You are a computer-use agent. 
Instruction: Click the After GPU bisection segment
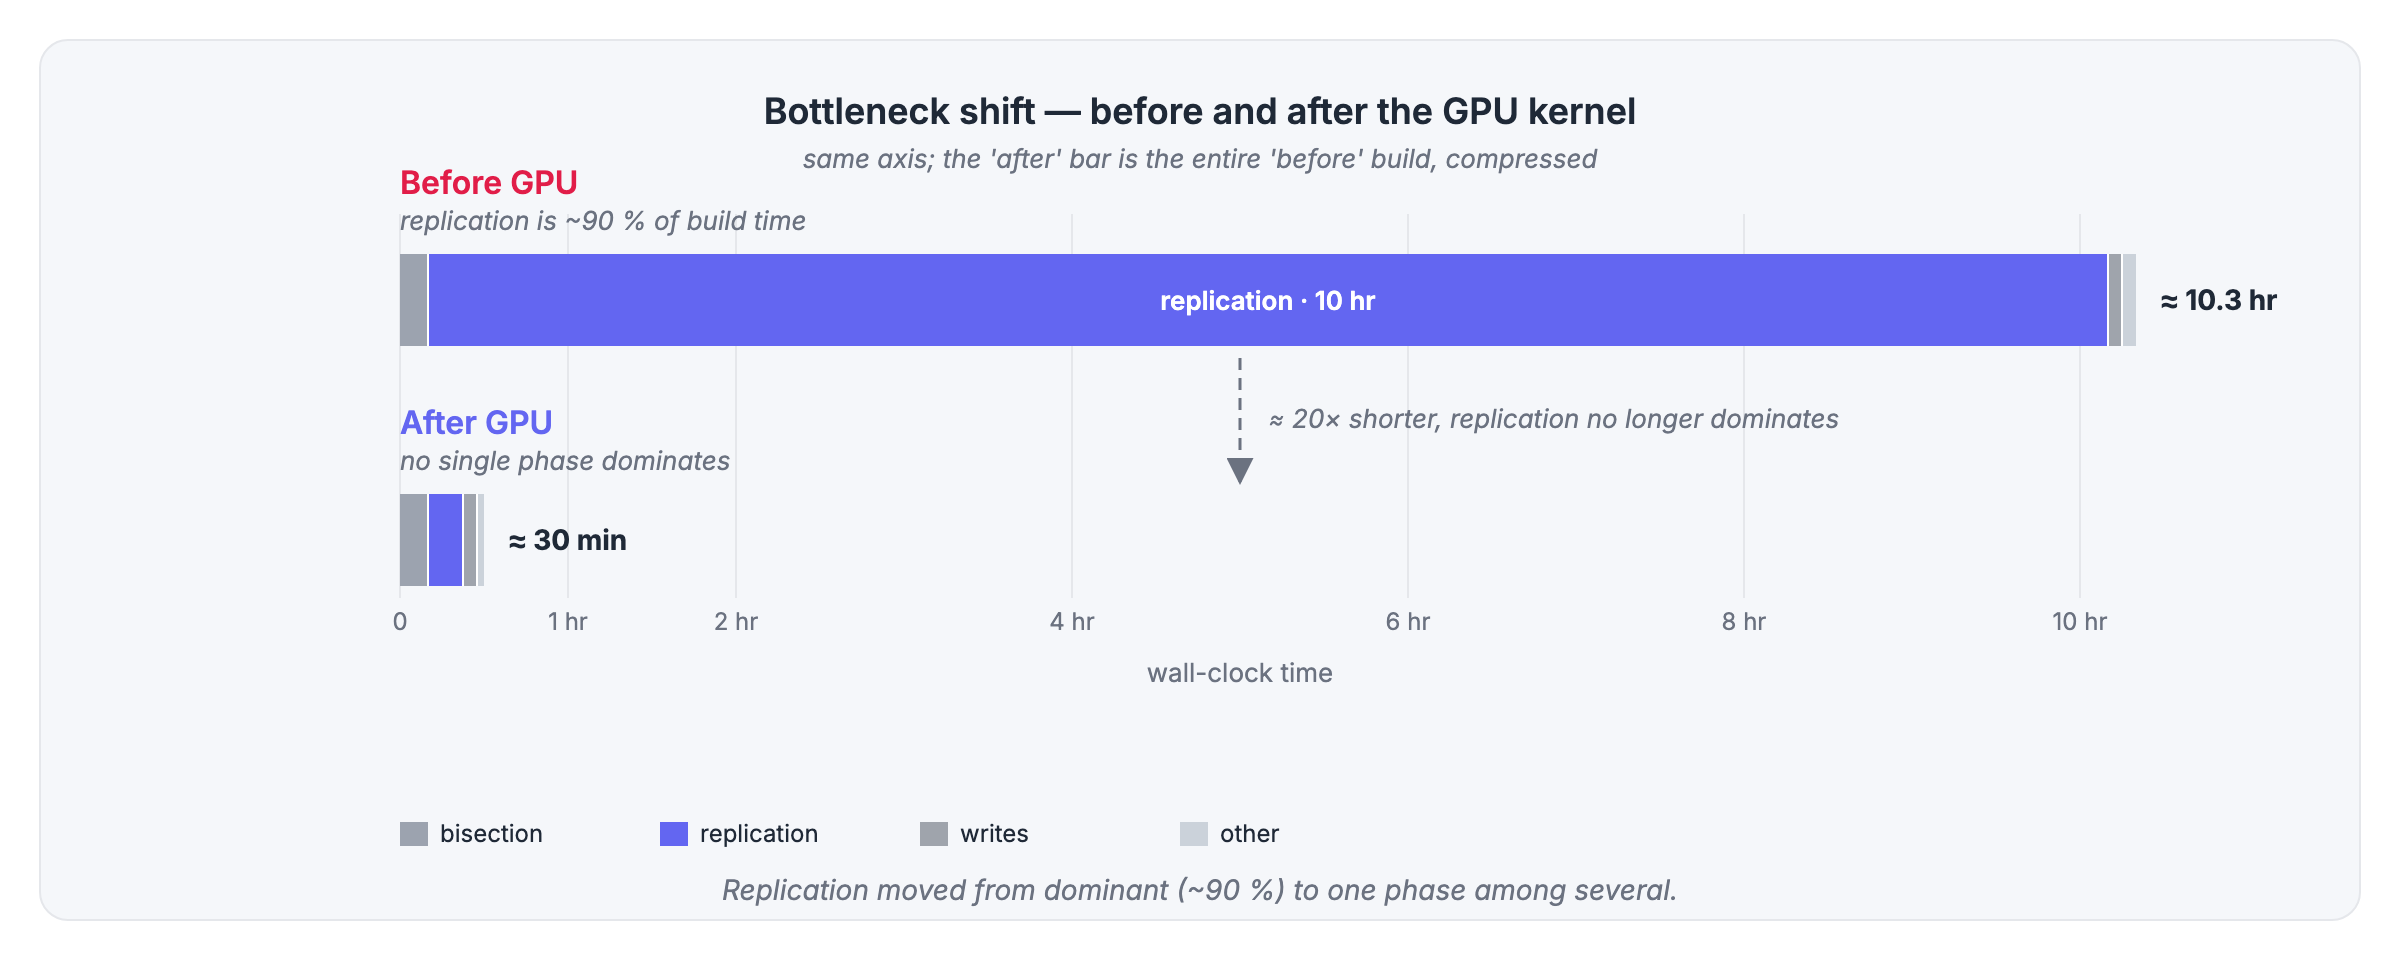[x=413, y=540]
